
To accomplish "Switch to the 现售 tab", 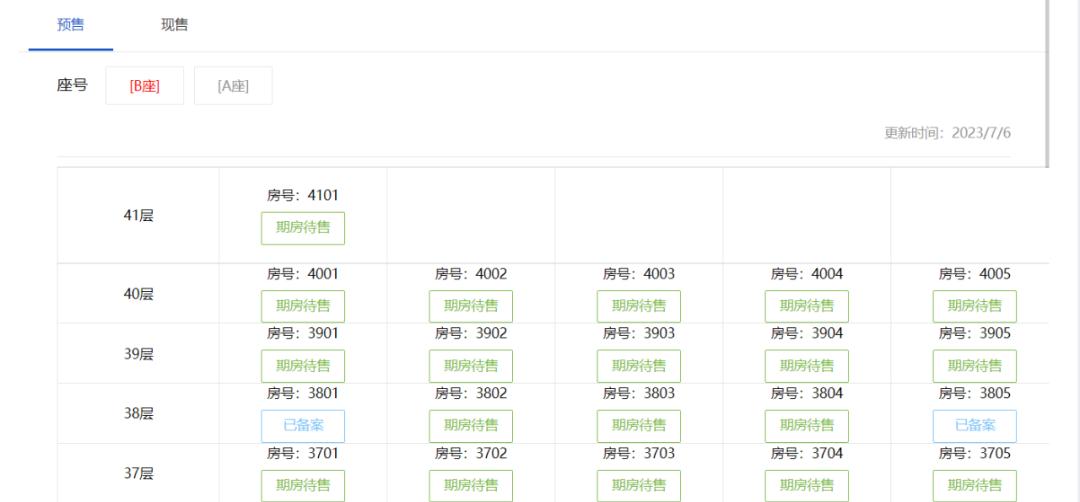I will click(x=174, y=25).
